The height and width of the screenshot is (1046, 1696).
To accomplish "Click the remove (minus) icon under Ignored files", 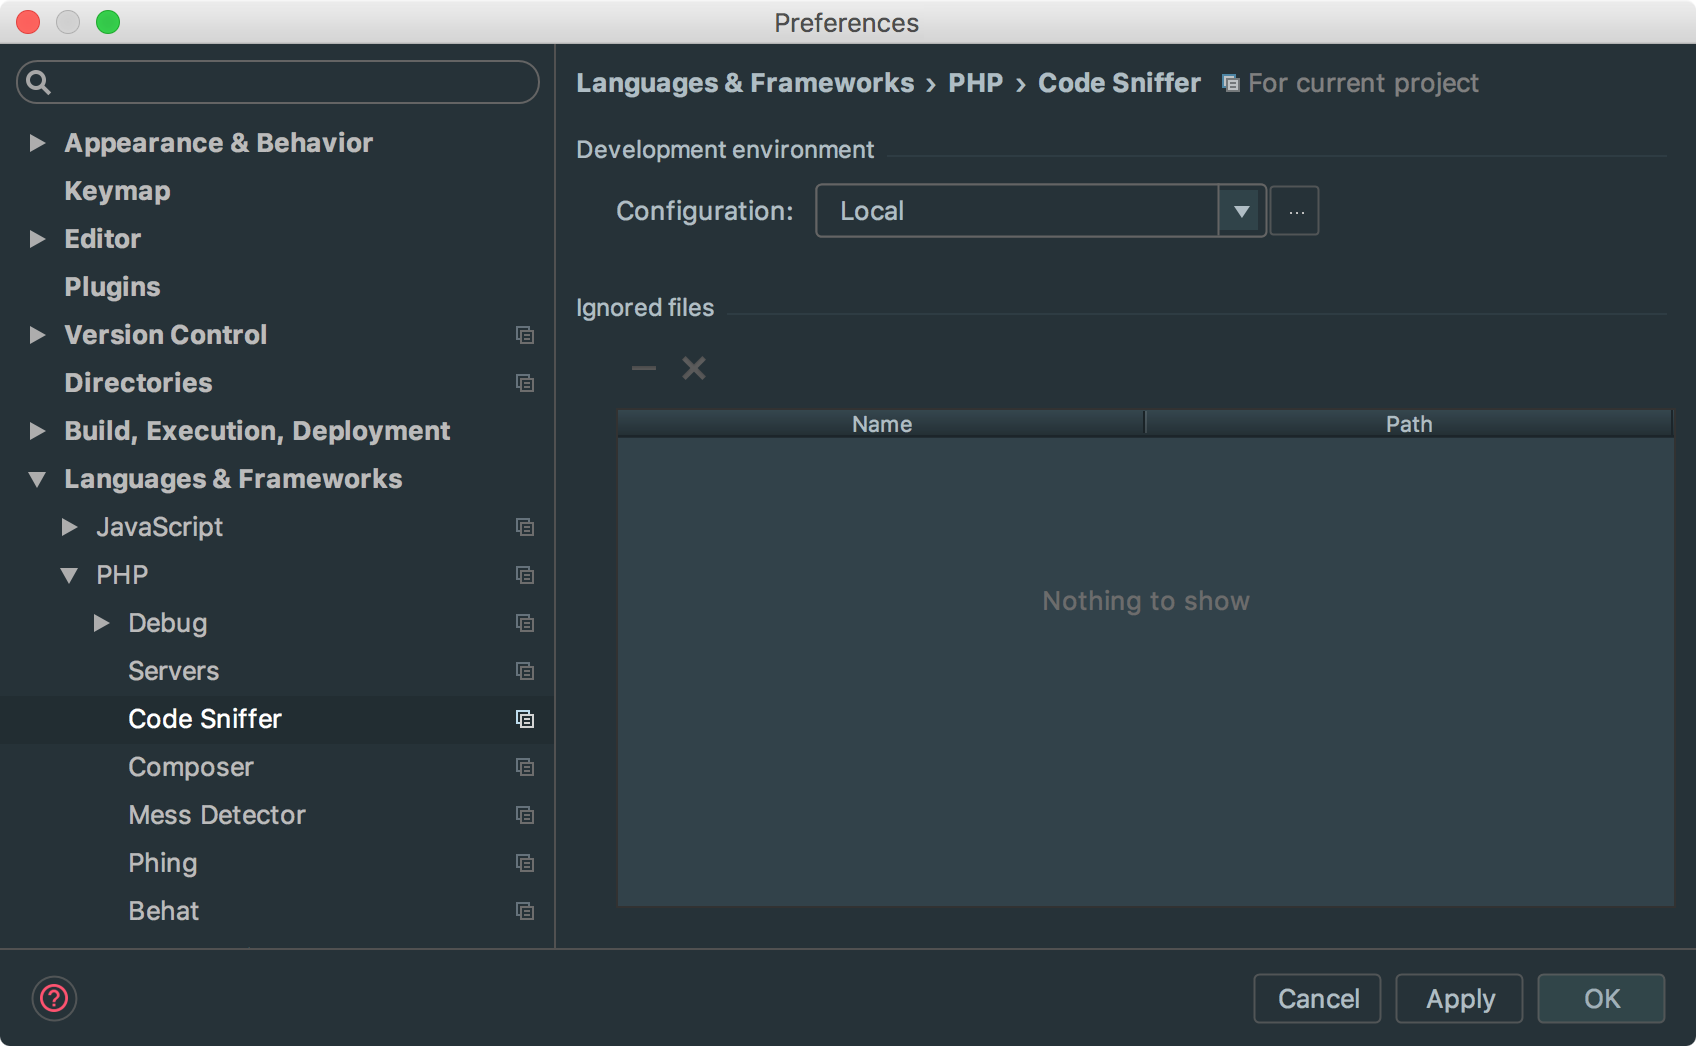I will [x=643, y=368].
